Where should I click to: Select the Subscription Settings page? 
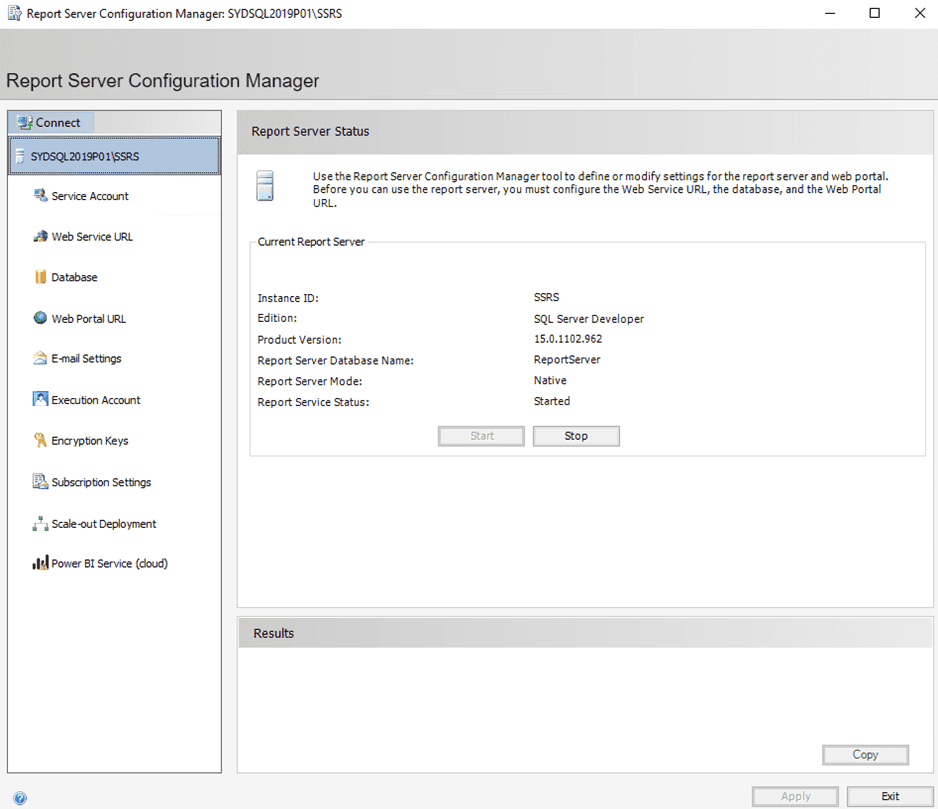[x=101, y=482]
